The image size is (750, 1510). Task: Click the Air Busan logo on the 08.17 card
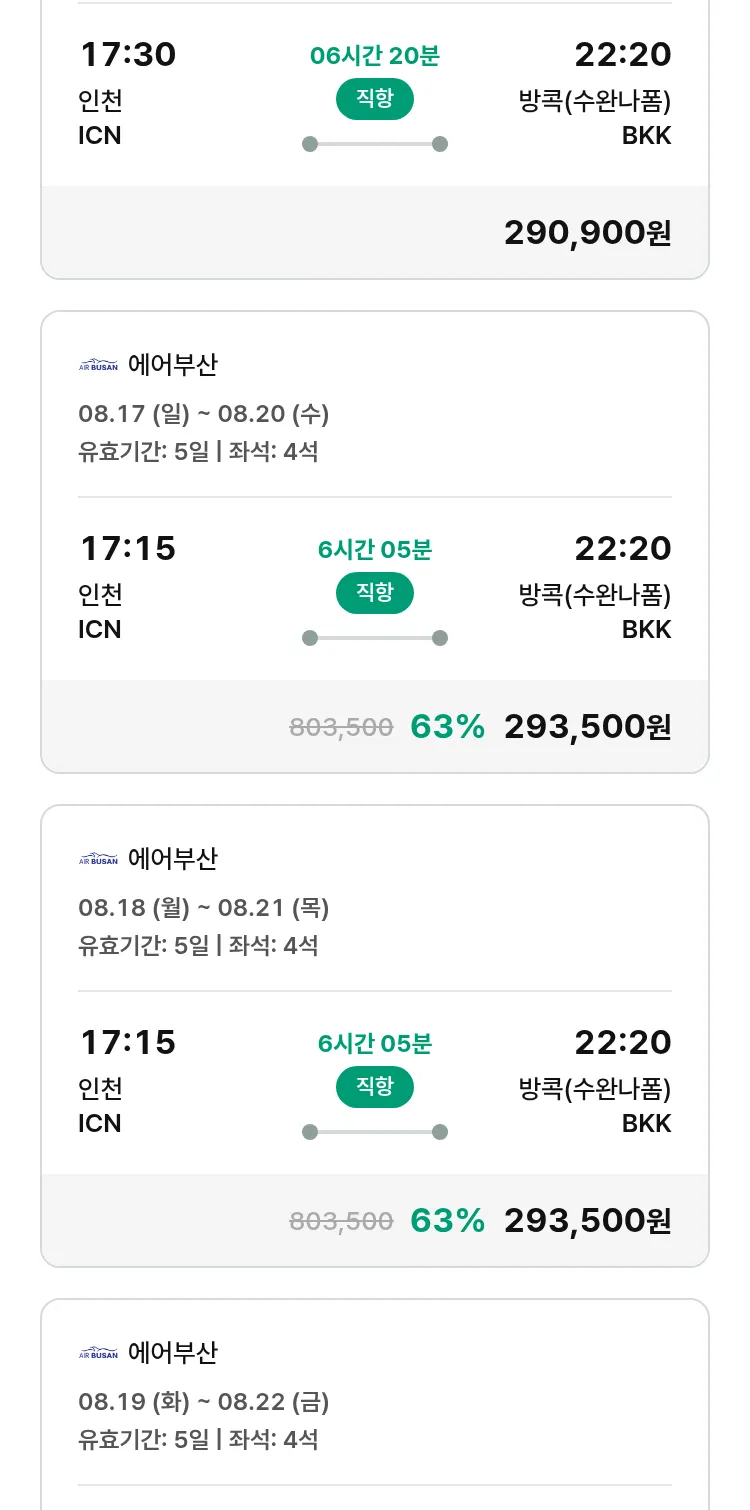click(98, 365)
